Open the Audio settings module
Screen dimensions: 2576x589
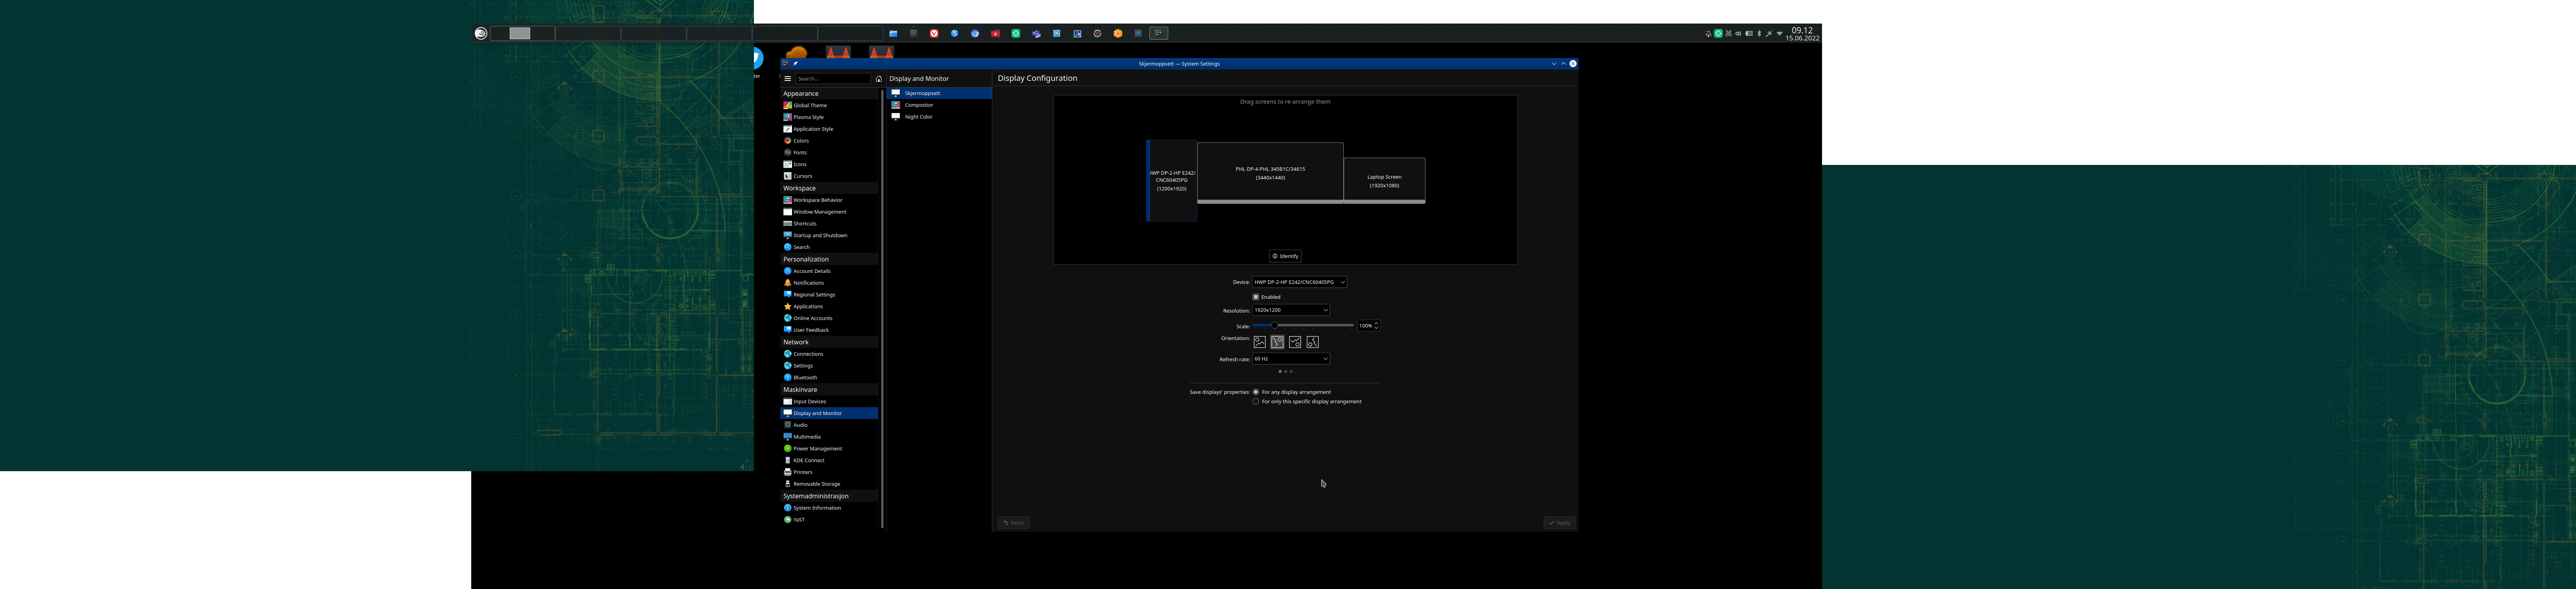[829, 425]
